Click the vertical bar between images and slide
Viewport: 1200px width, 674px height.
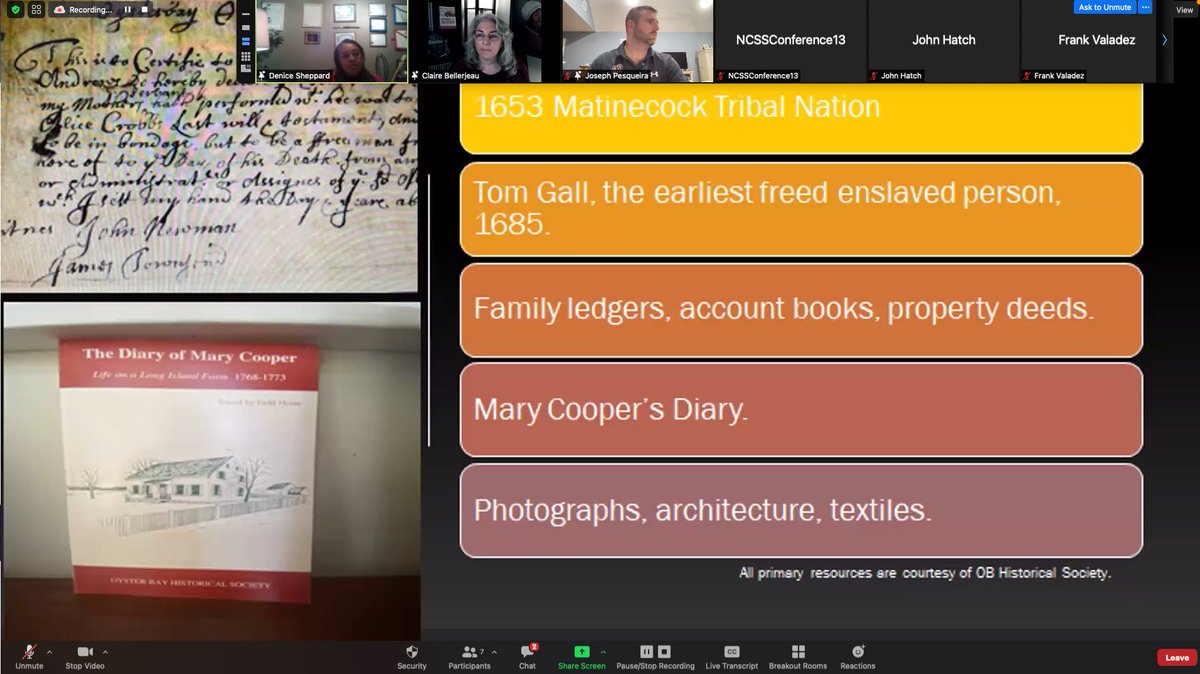tap(430, 310)
